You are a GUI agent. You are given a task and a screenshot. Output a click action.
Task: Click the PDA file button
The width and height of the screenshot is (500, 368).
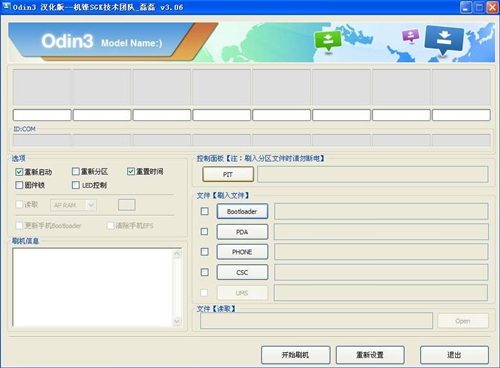click(x=242, y=232)
